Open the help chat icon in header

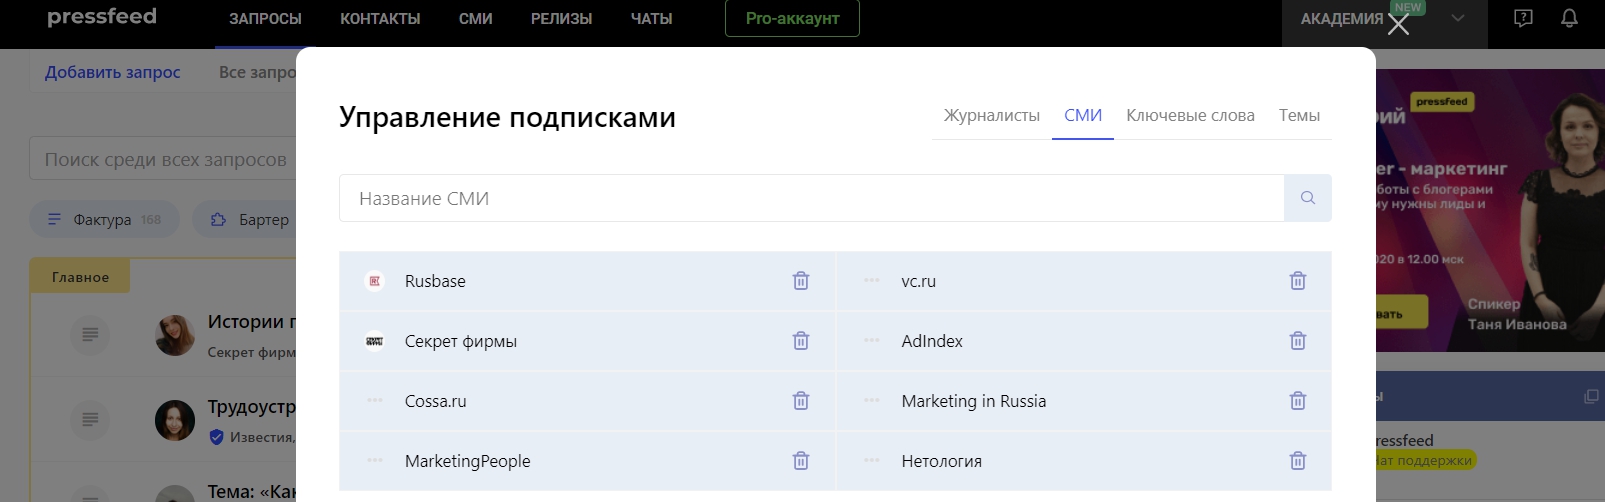[1523, 18]
